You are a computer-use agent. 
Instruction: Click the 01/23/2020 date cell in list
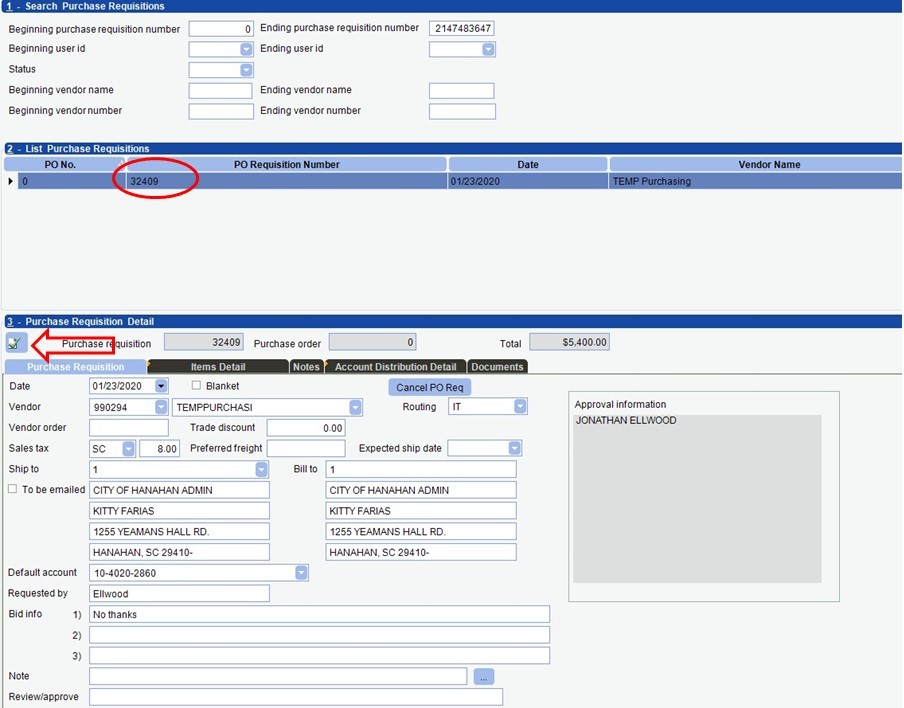[x=528, y=181]
